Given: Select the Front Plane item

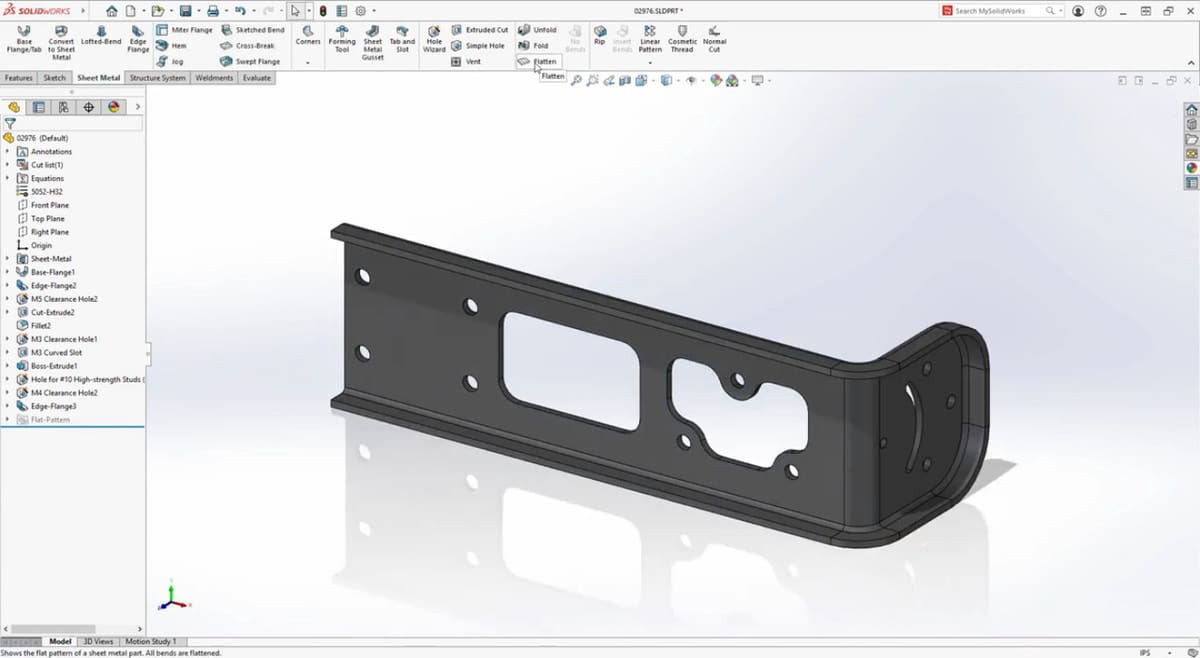Looking at the screenshot, I should pos(43,205).
